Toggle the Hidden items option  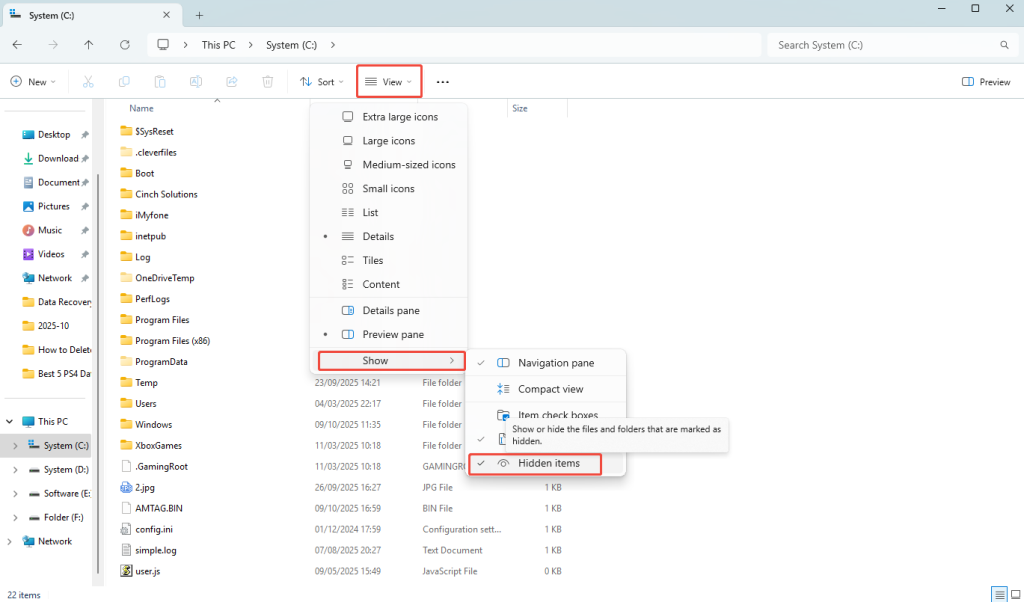pyautogui.click(x=548, y=464)
